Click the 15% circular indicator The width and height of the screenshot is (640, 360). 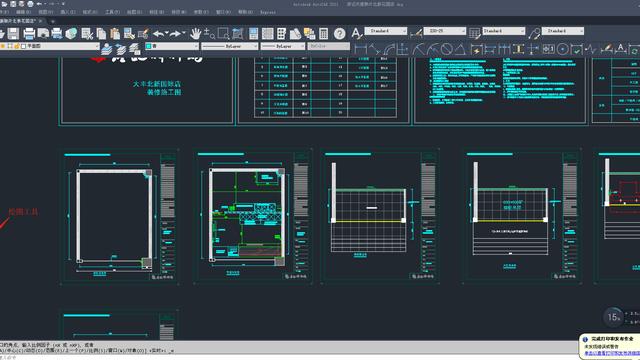click(613, 317)
